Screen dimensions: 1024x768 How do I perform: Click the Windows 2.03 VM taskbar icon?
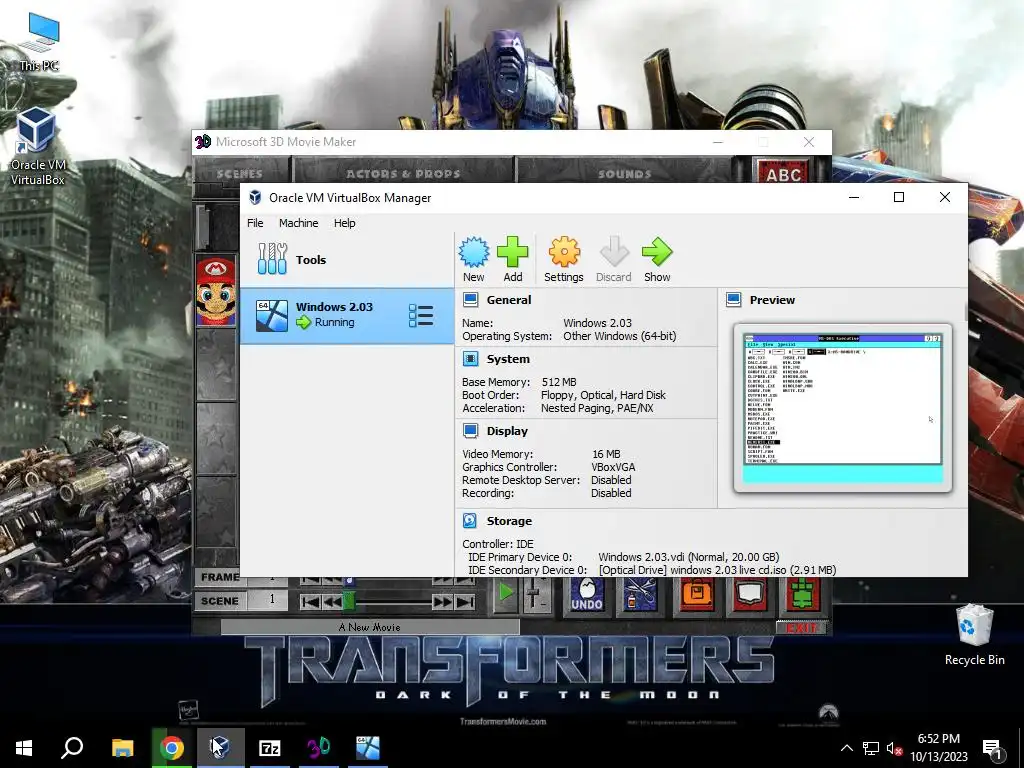pos(368,748)
